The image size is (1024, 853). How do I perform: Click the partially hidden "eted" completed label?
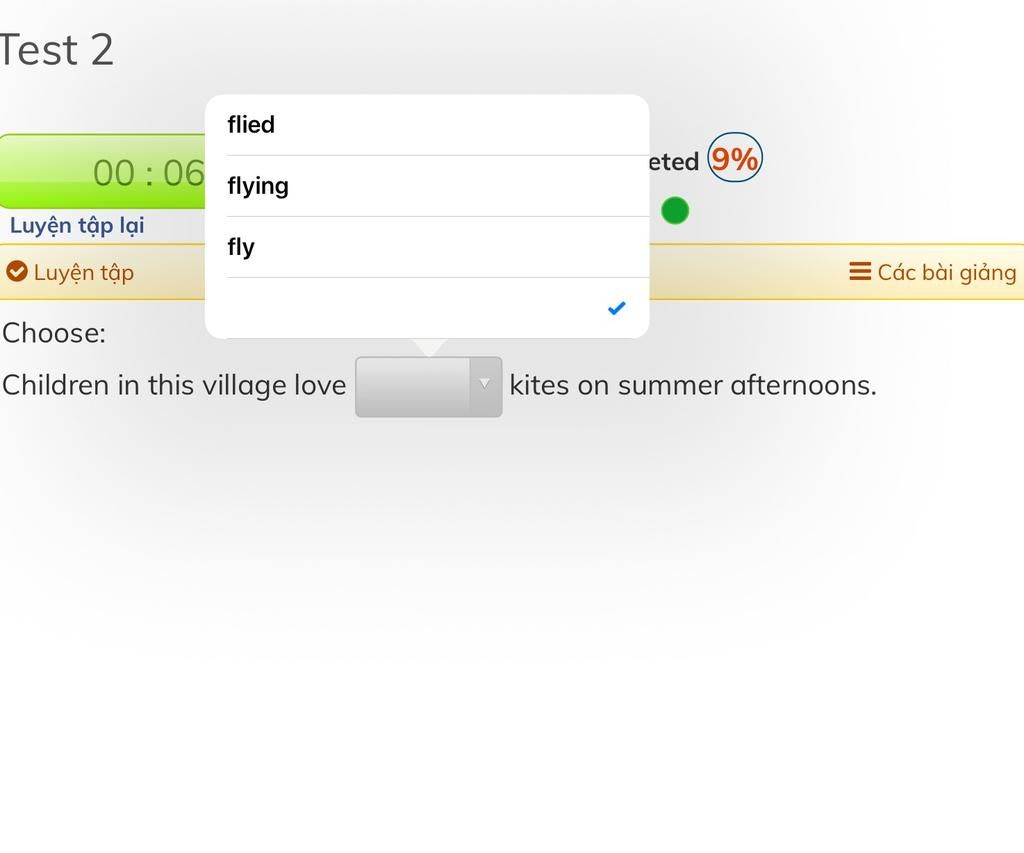coord(673,162)
